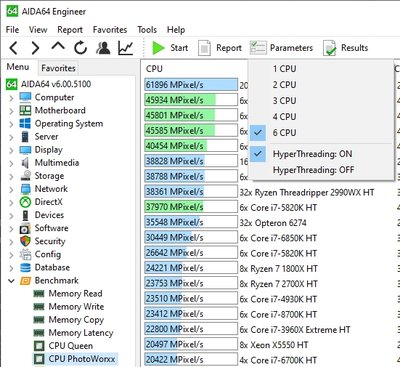
Task: Click the Forward navigation arrow
Action: [35, 48]
